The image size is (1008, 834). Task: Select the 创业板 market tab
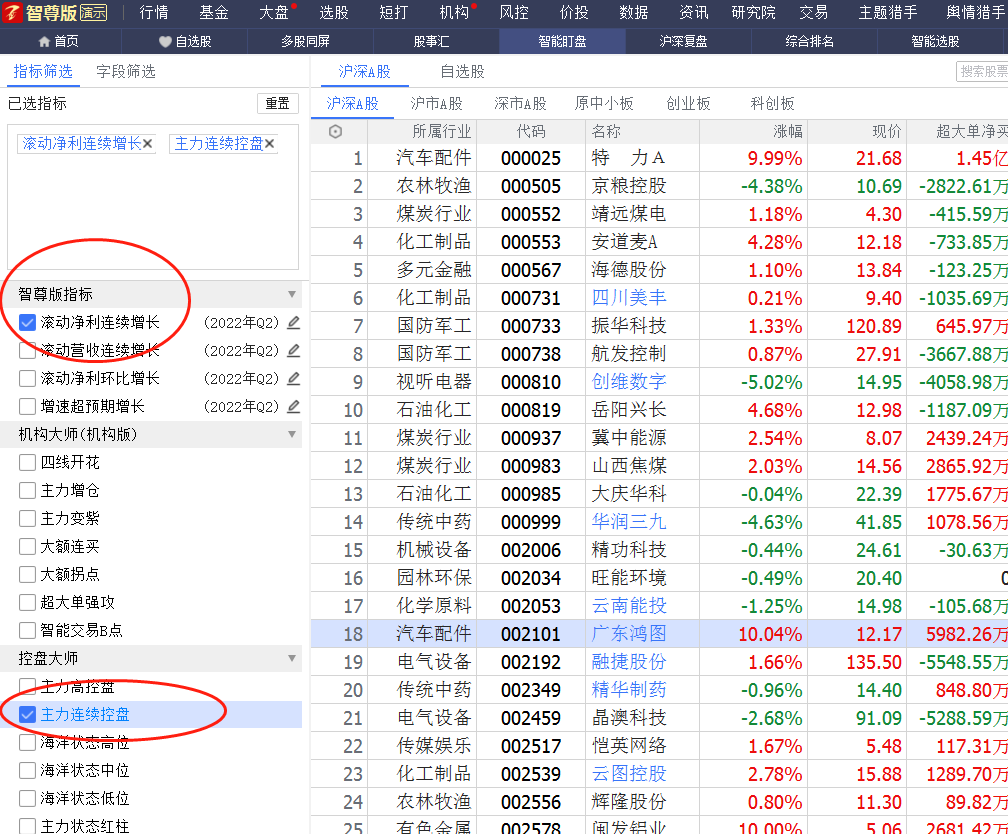688,104
